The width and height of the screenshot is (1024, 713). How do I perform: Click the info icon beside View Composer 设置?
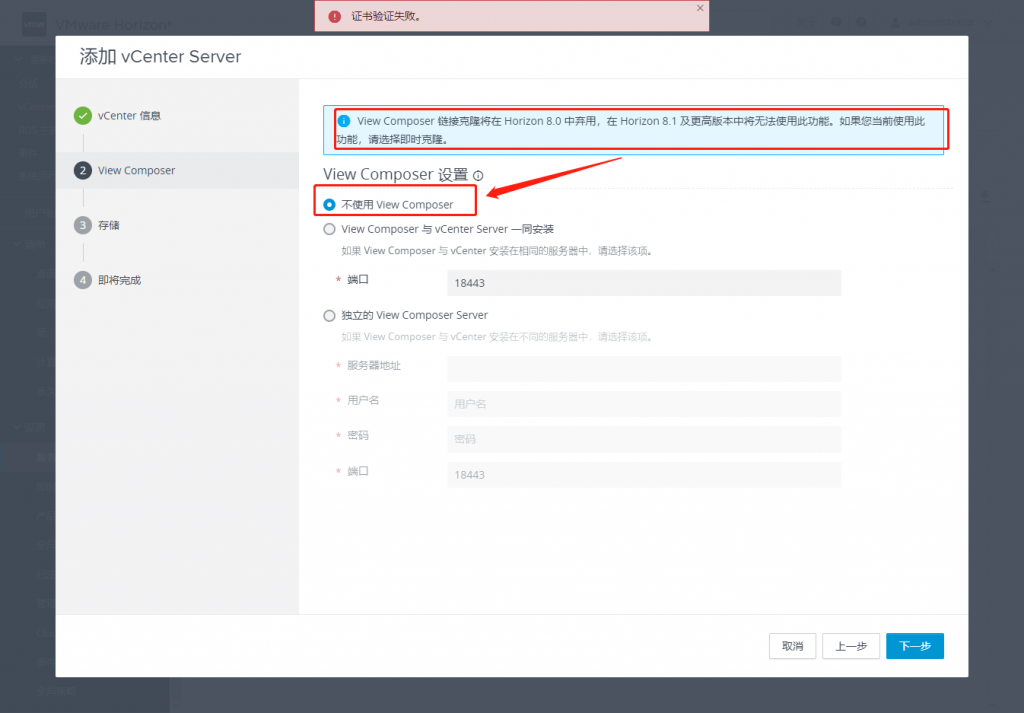coord(478,176)
